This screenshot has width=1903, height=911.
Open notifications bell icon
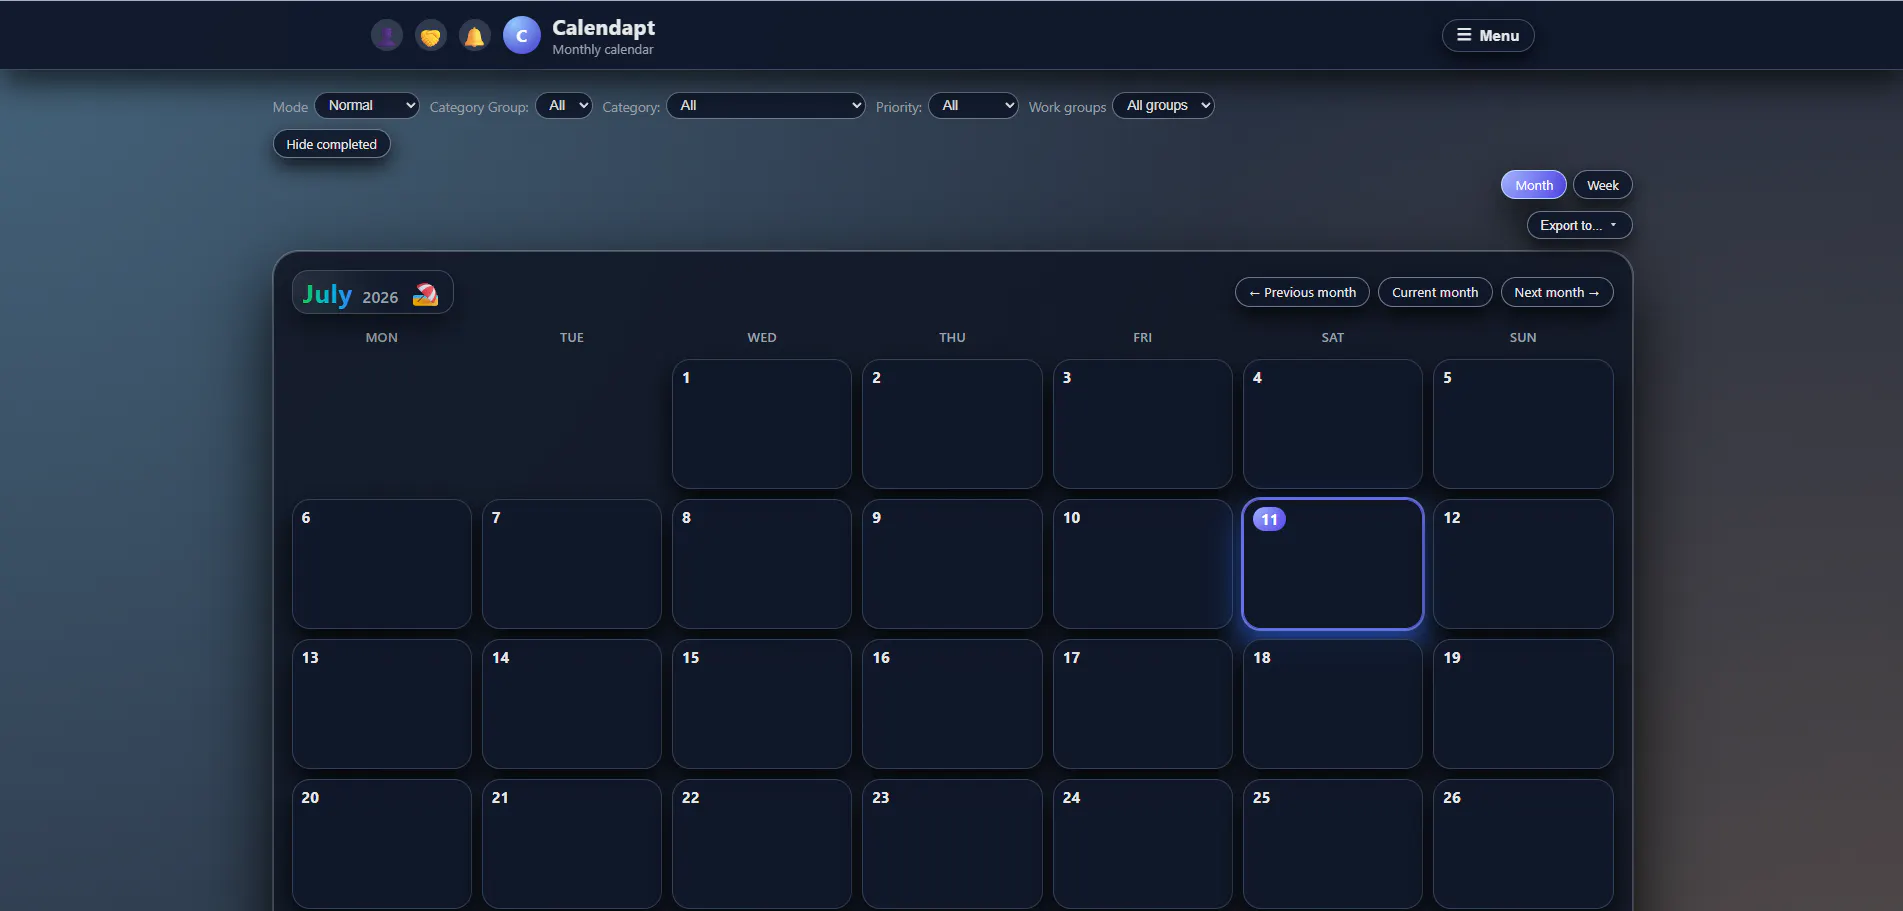point(475,36)
